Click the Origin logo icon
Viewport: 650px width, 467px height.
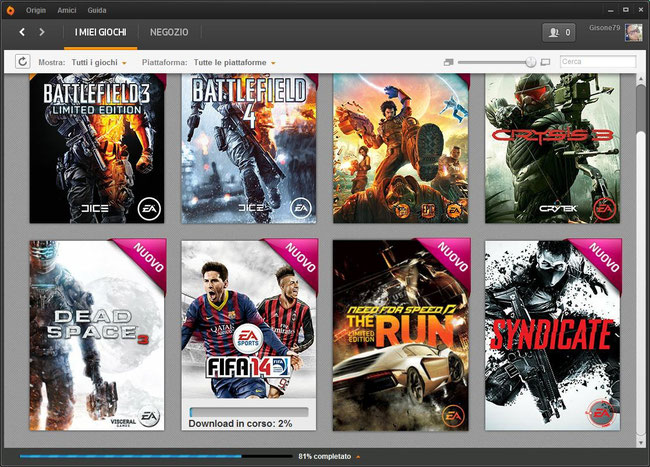pos(10,10)
